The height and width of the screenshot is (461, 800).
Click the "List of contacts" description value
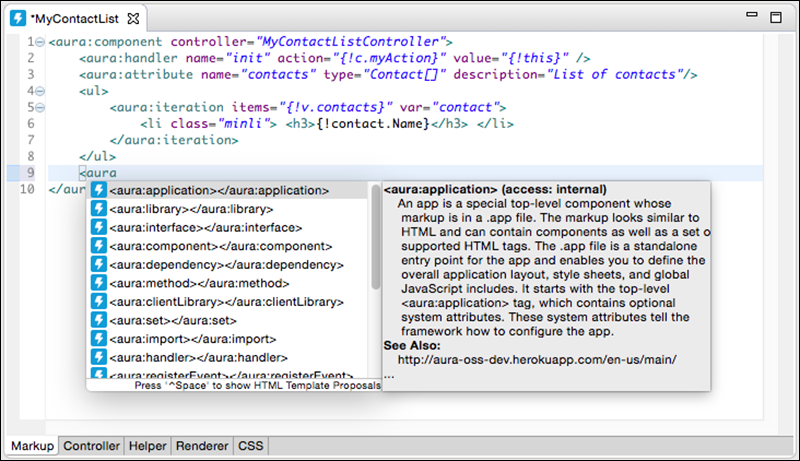615,74
